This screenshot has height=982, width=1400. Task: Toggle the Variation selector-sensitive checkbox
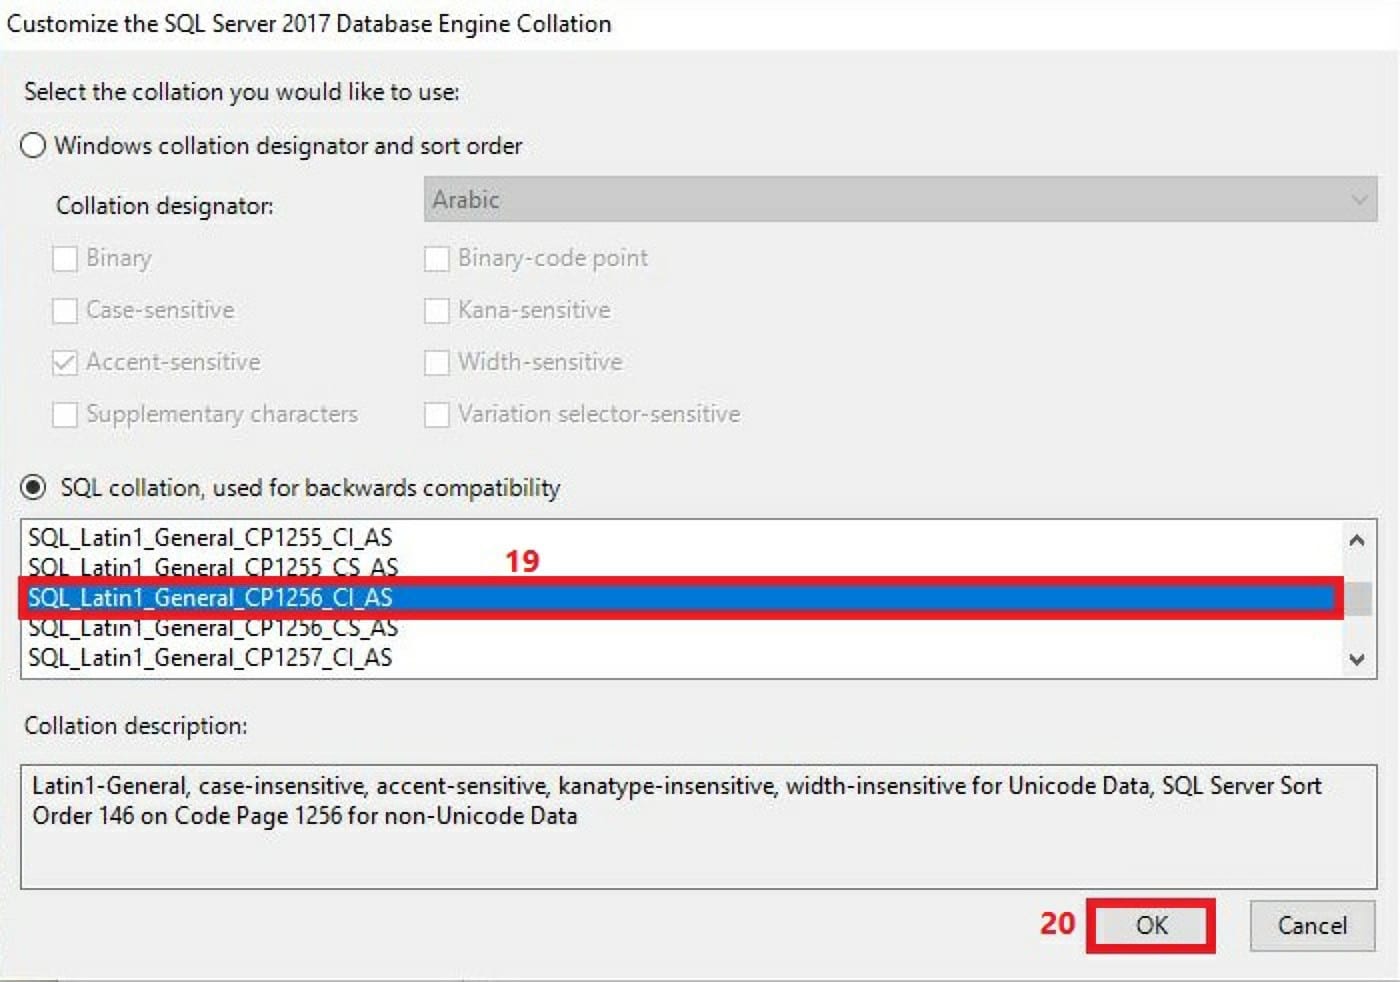(437, 415)
